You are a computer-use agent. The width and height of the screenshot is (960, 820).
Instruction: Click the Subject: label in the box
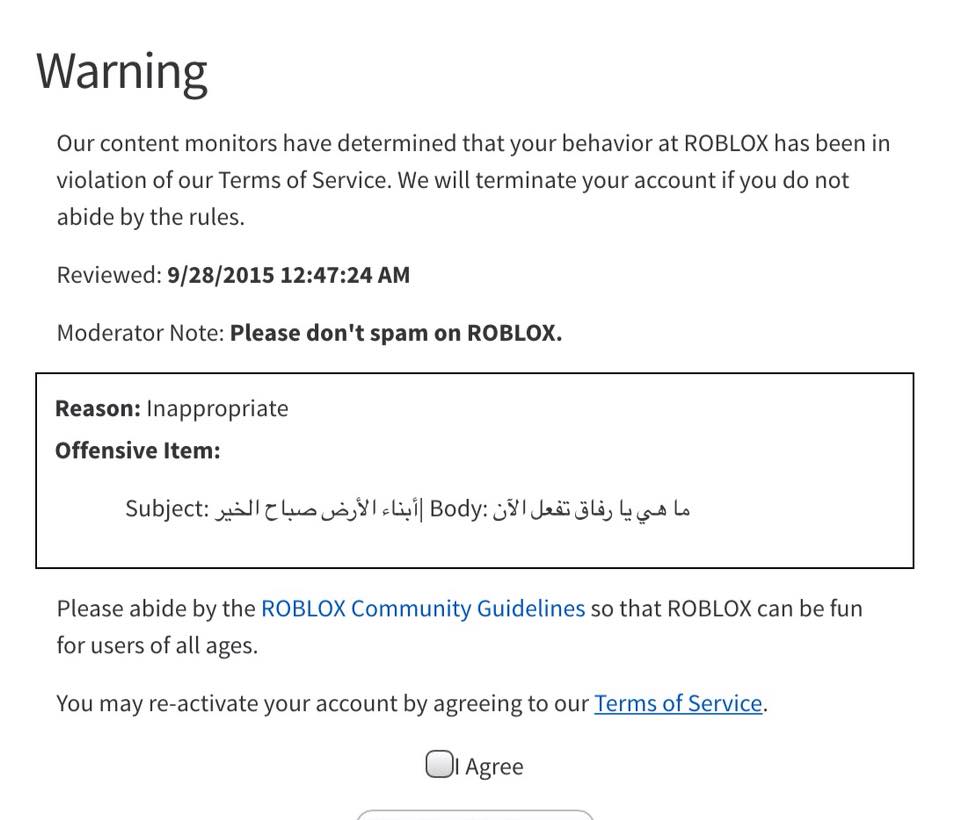point(167,509)
